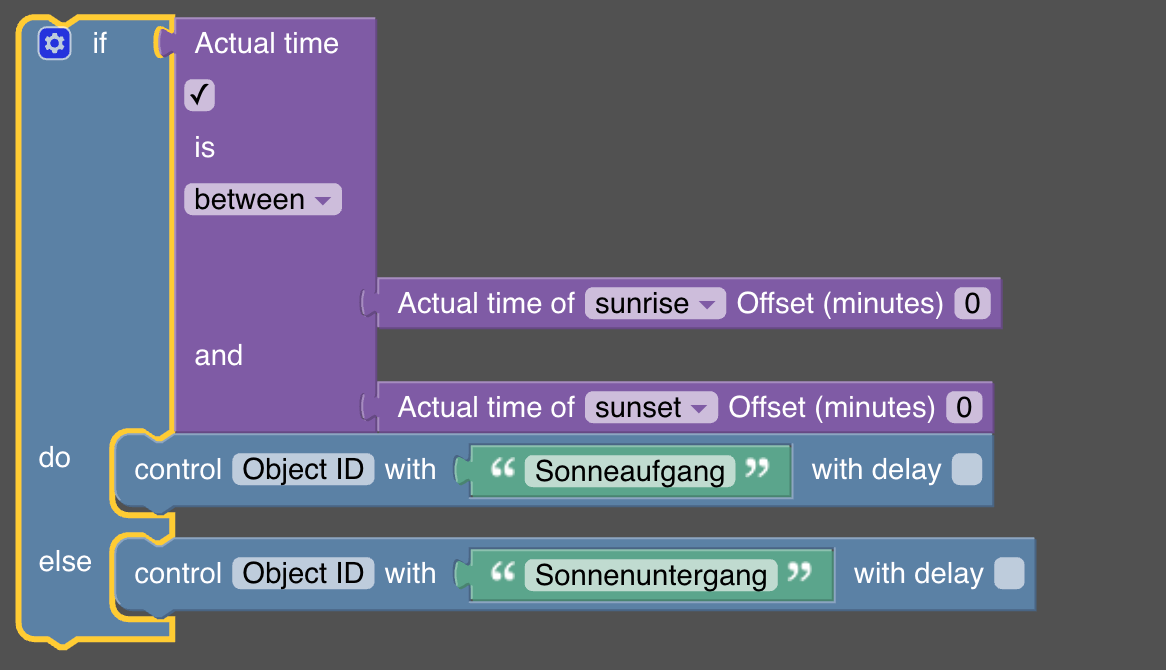Open the between comparison dropdown
The height and width of the screenshot is (670, 1166).
point(262,199)
